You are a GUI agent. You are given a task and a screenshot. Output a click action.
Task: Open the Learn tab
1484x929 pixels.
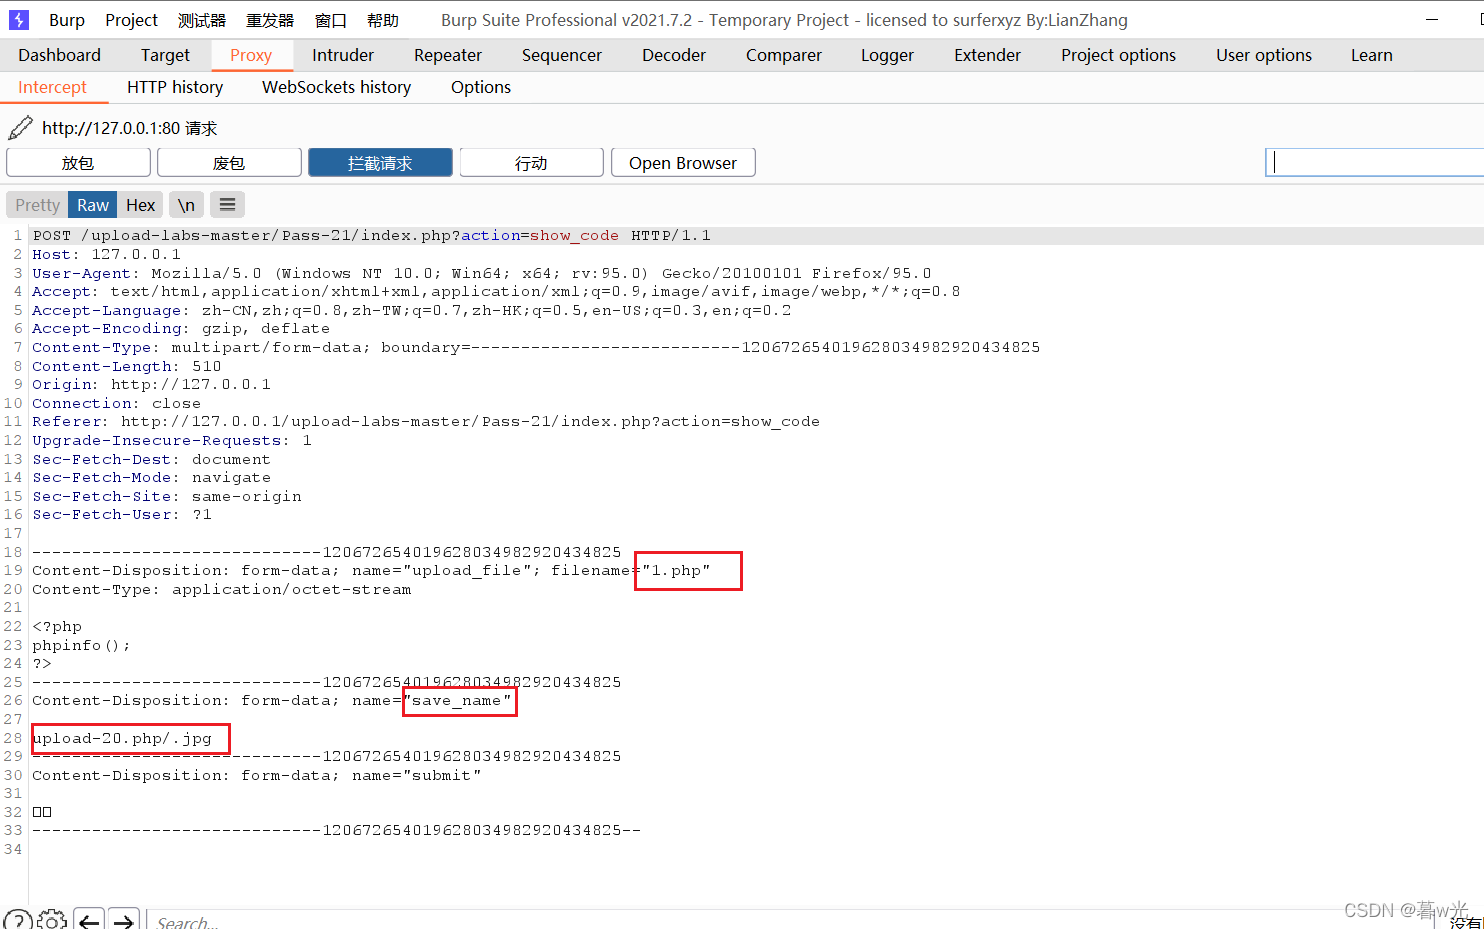[1372, 55]
